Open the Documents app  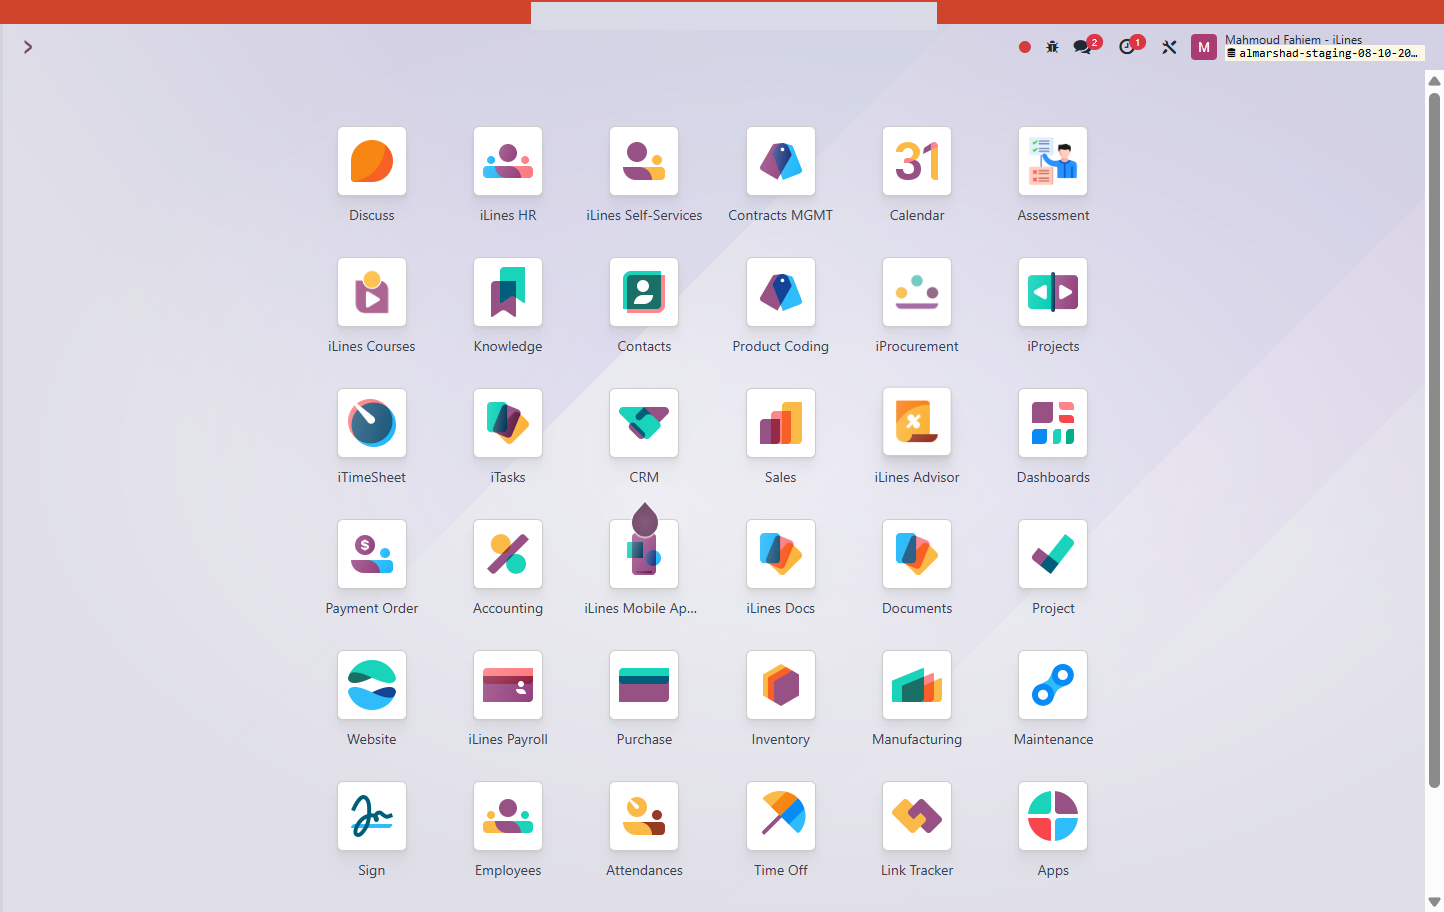(x=917, y=554)
